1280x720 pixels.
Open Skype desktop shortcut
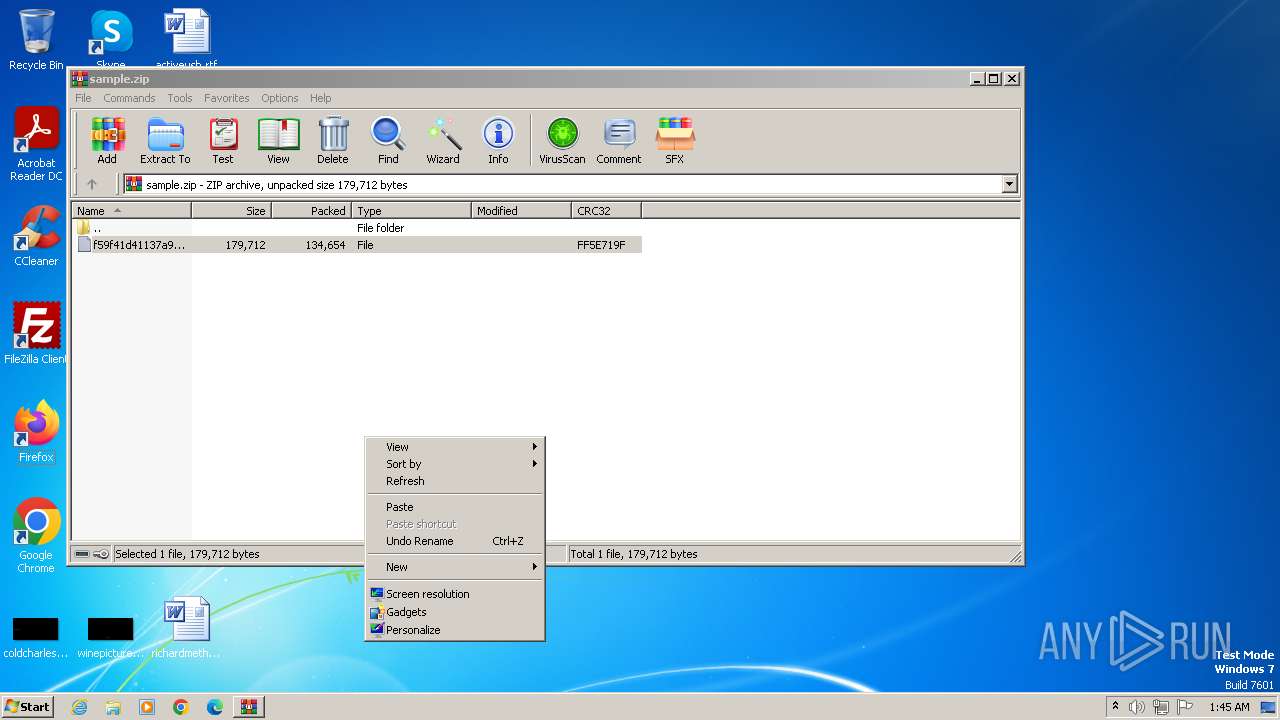[x=110, y=40]
